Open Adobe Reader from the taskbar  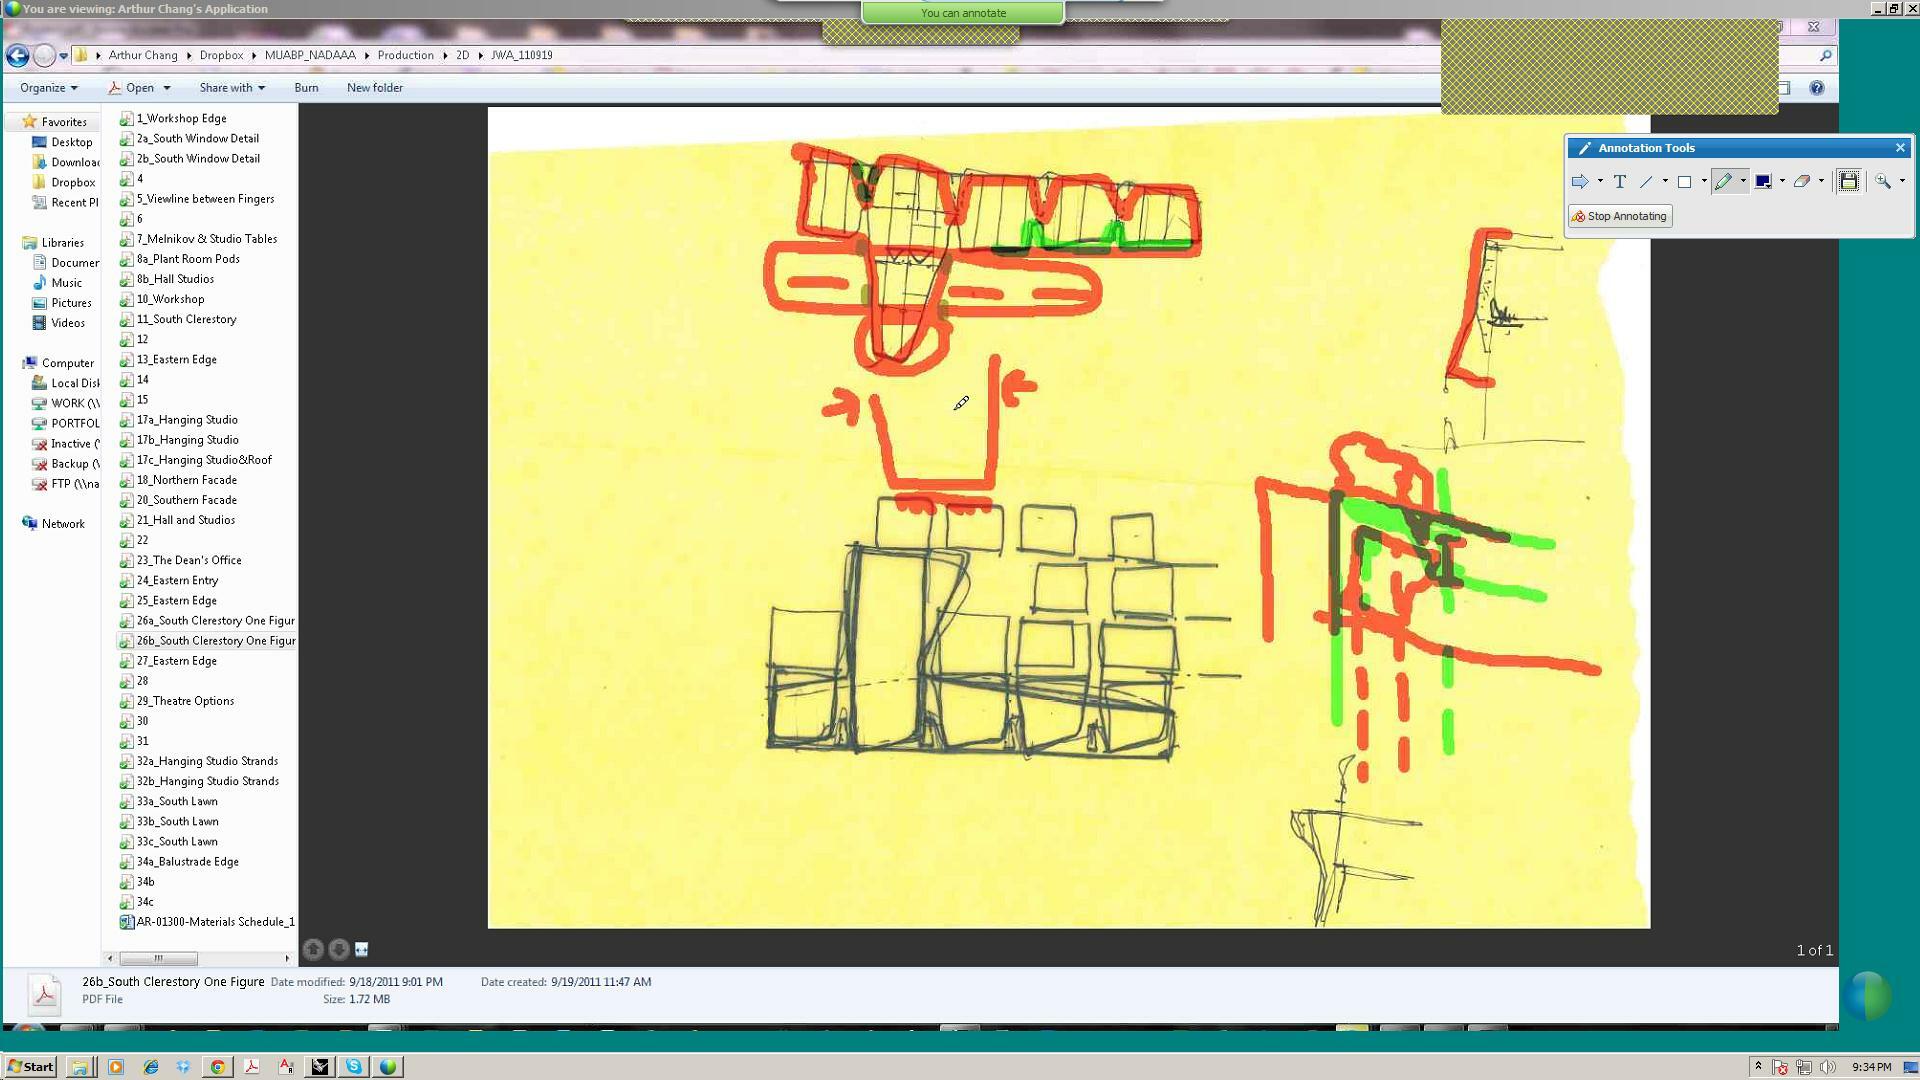pos(251,1067)
